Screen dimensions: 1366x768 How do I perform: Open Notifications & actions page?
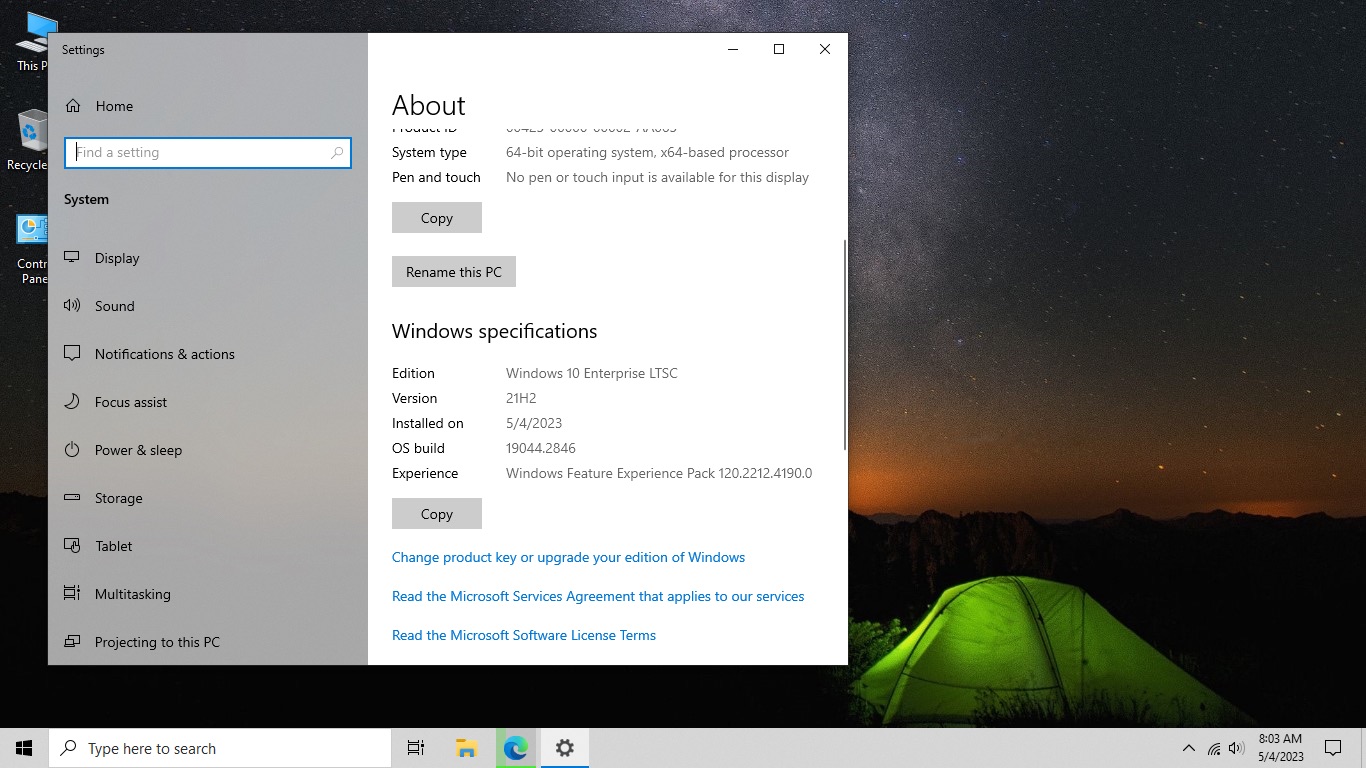tap(208, 354)
